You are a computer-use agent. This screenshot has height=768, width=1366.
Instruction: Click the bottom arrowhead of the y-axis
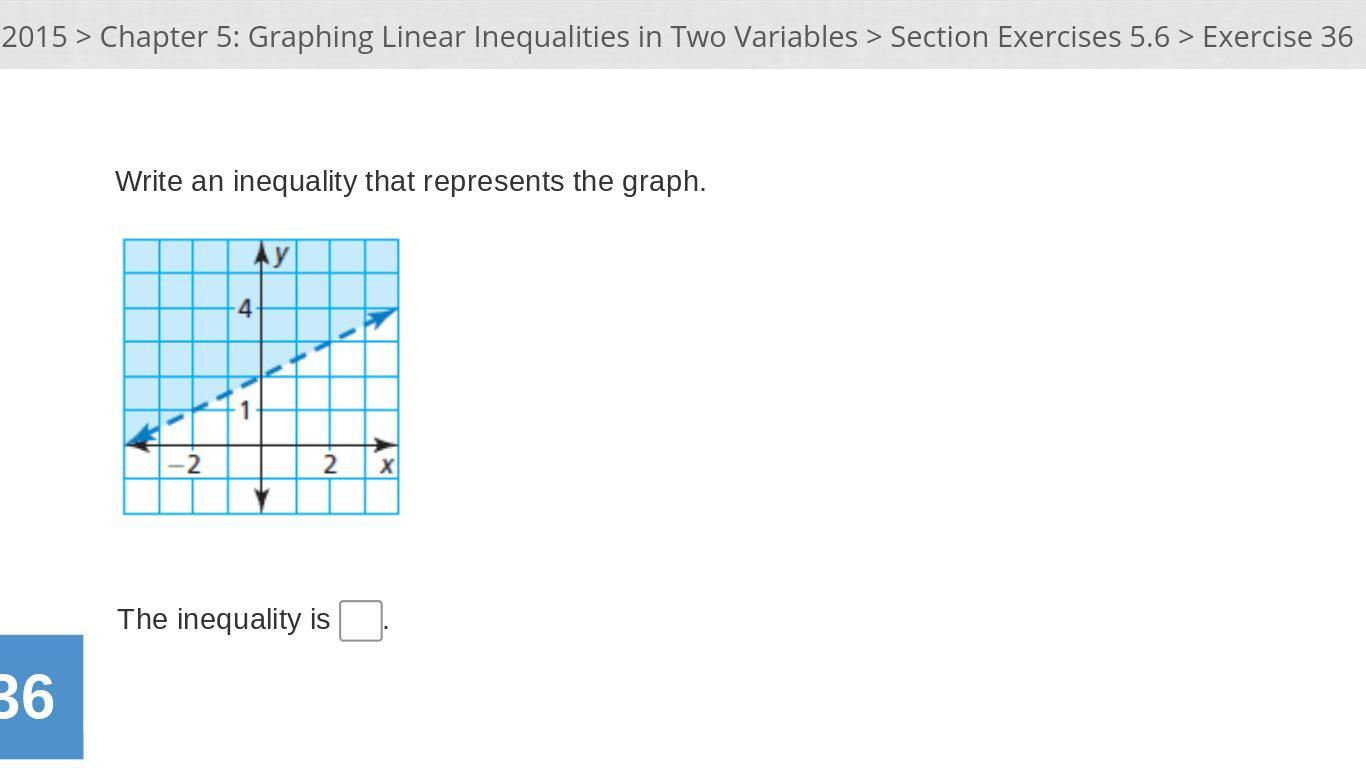point(262,499)
